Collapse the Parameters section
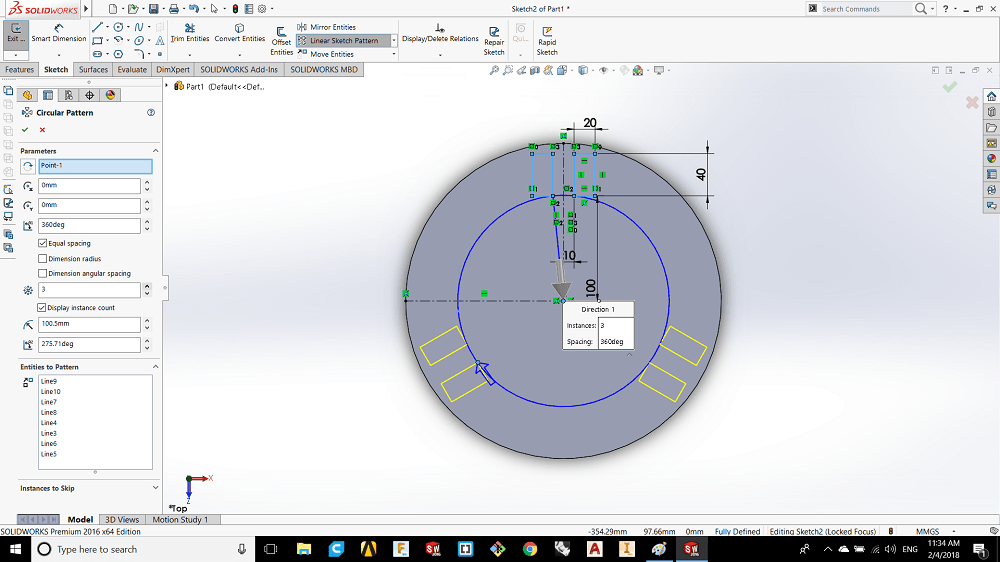This screenshot has width=1000, height=562. (x=155, y=151)
